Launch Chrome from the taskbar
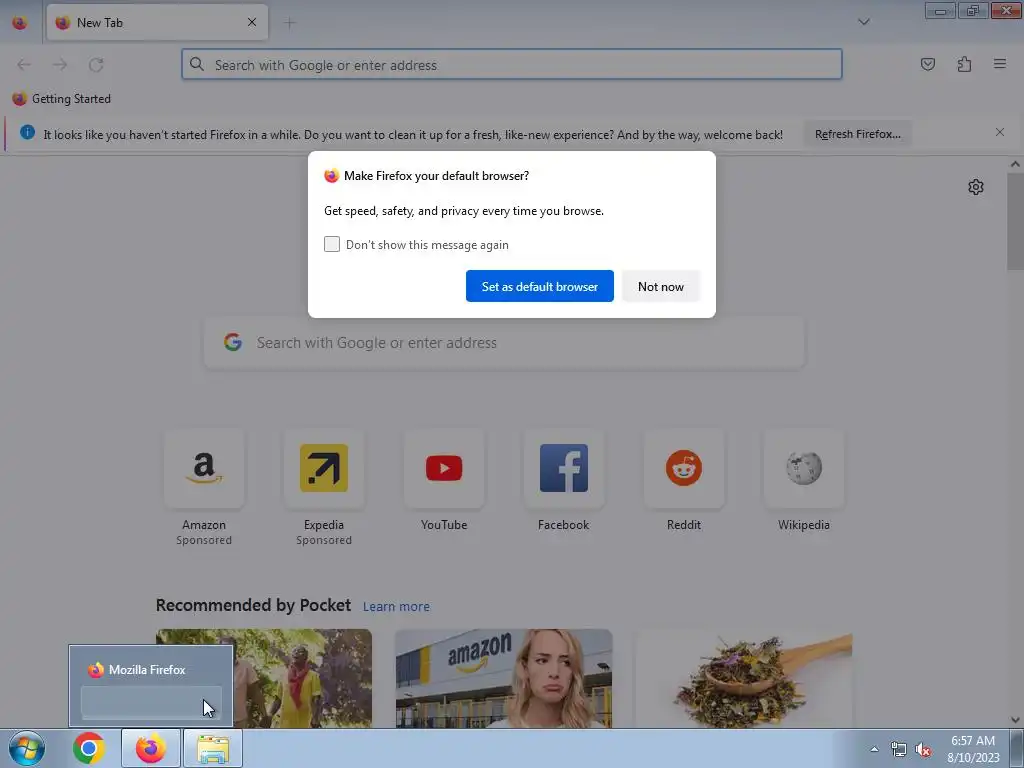The height and width of the screenshot is (768, 1024). (x=89, y=748)
